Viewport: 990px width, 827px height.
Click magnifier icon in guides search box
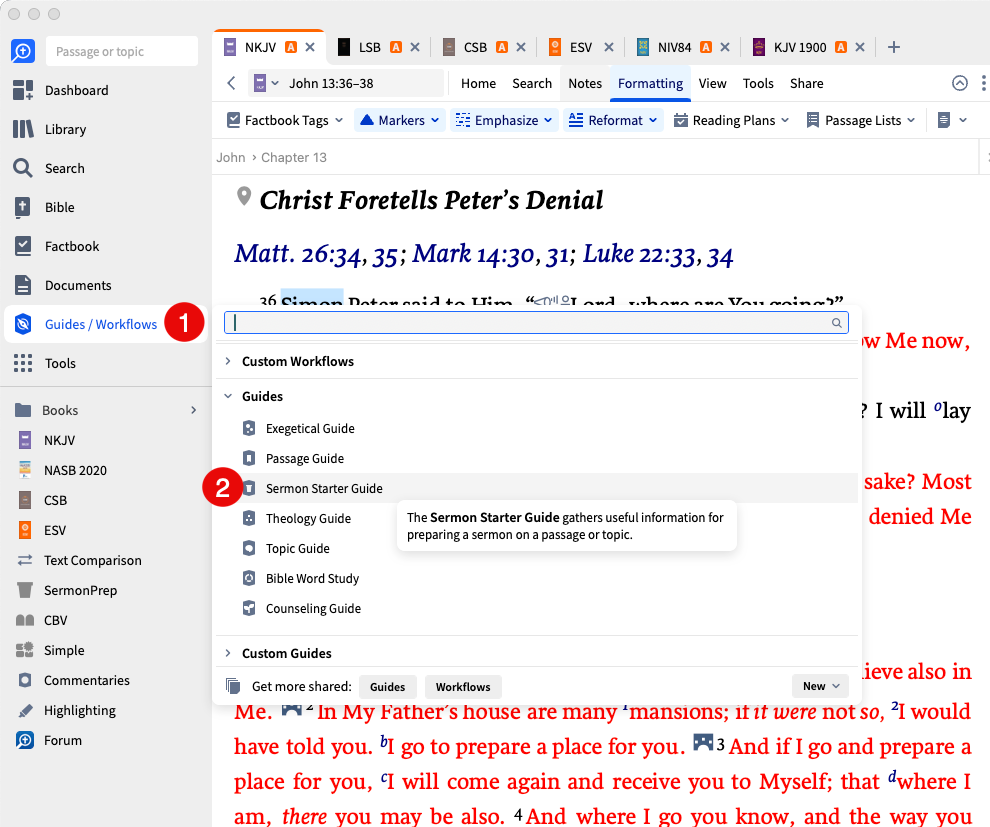click(837, 323)
